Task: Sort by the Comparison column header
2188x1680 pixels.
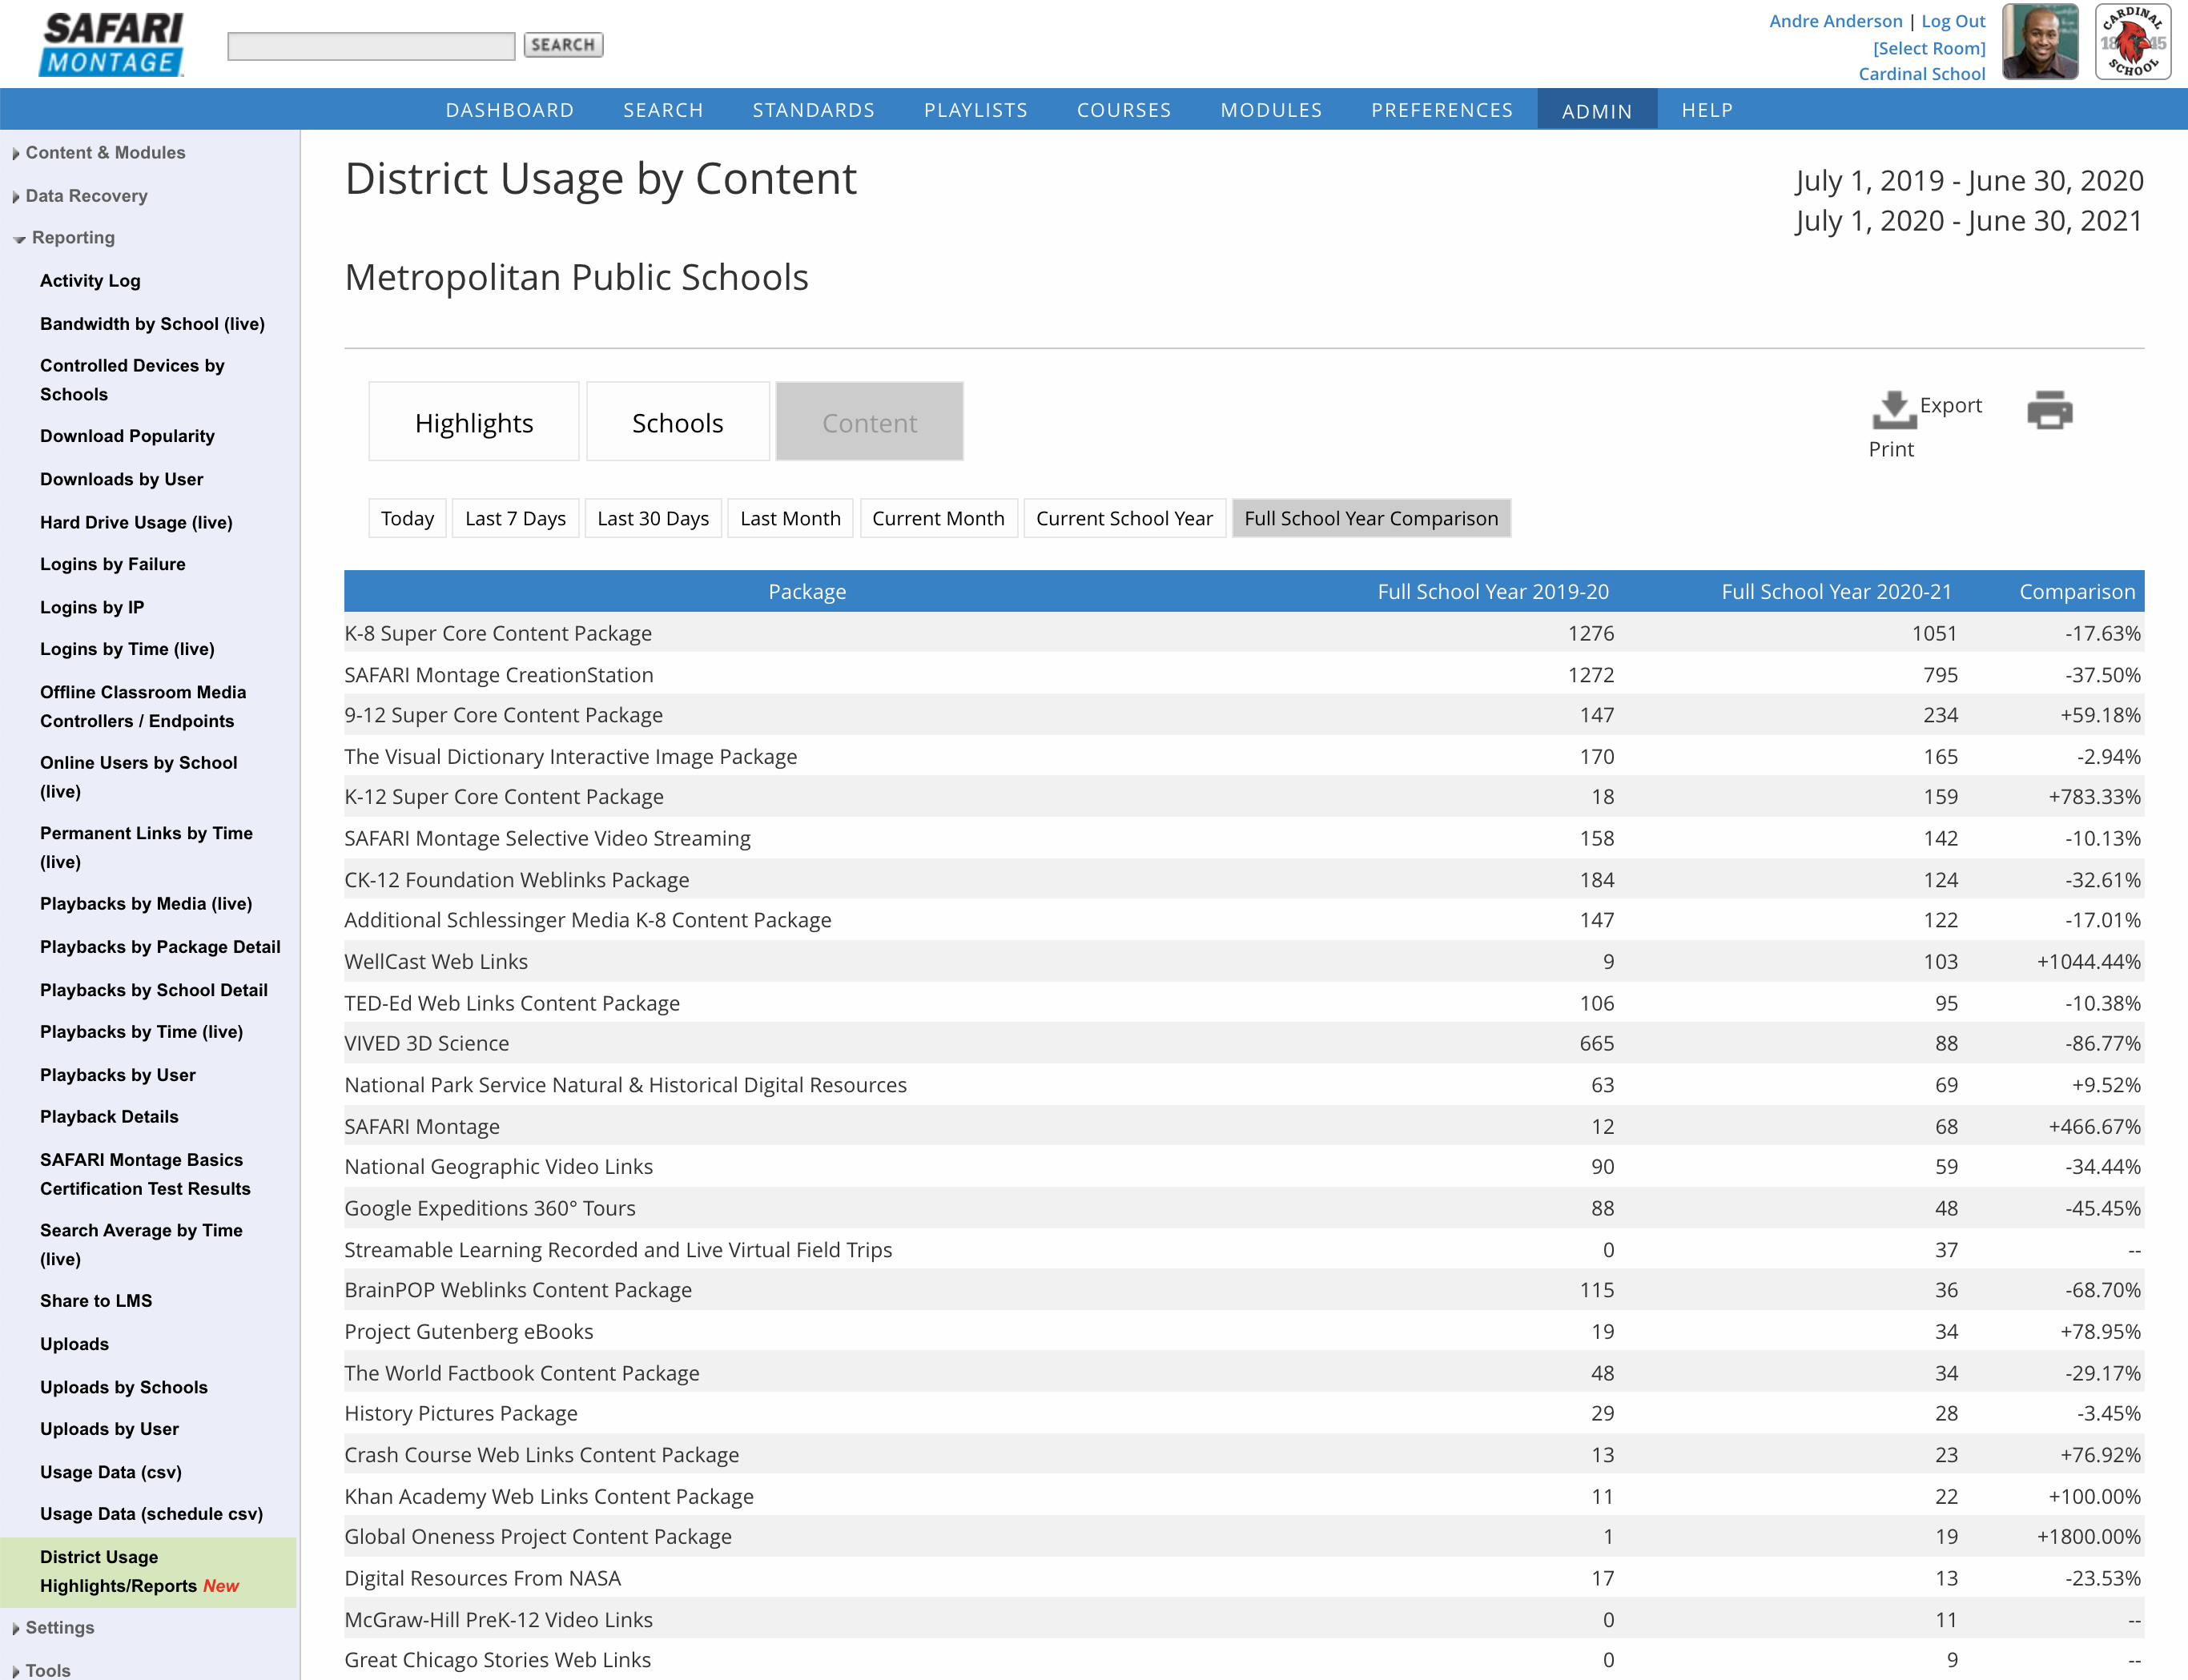Action: click(x=2077, y=591)
